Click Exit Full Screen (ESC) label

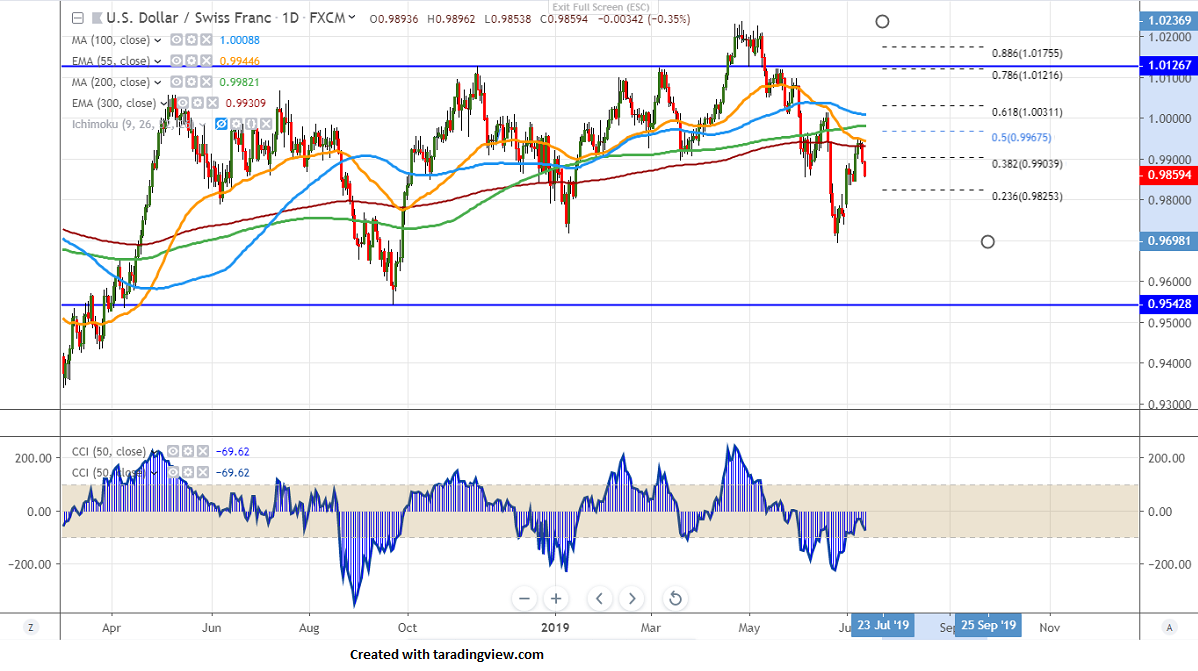tap(600, 8)
